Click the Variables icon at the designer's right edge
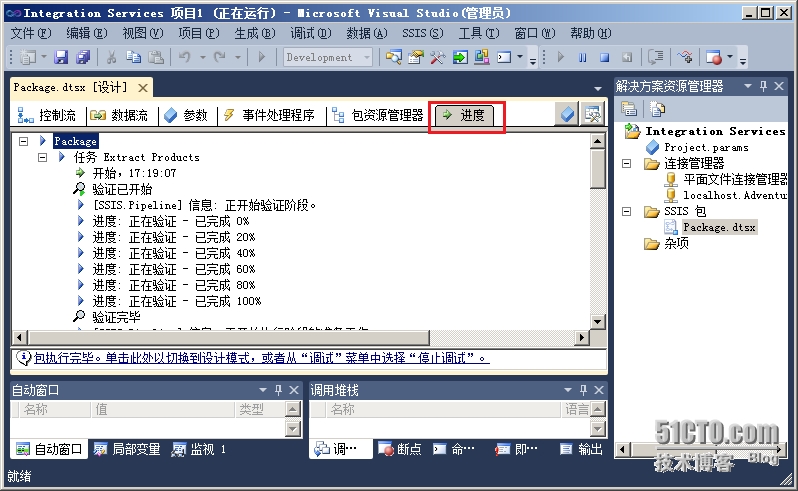The height and width of the screenshot is (491, 798). (592, 114)
